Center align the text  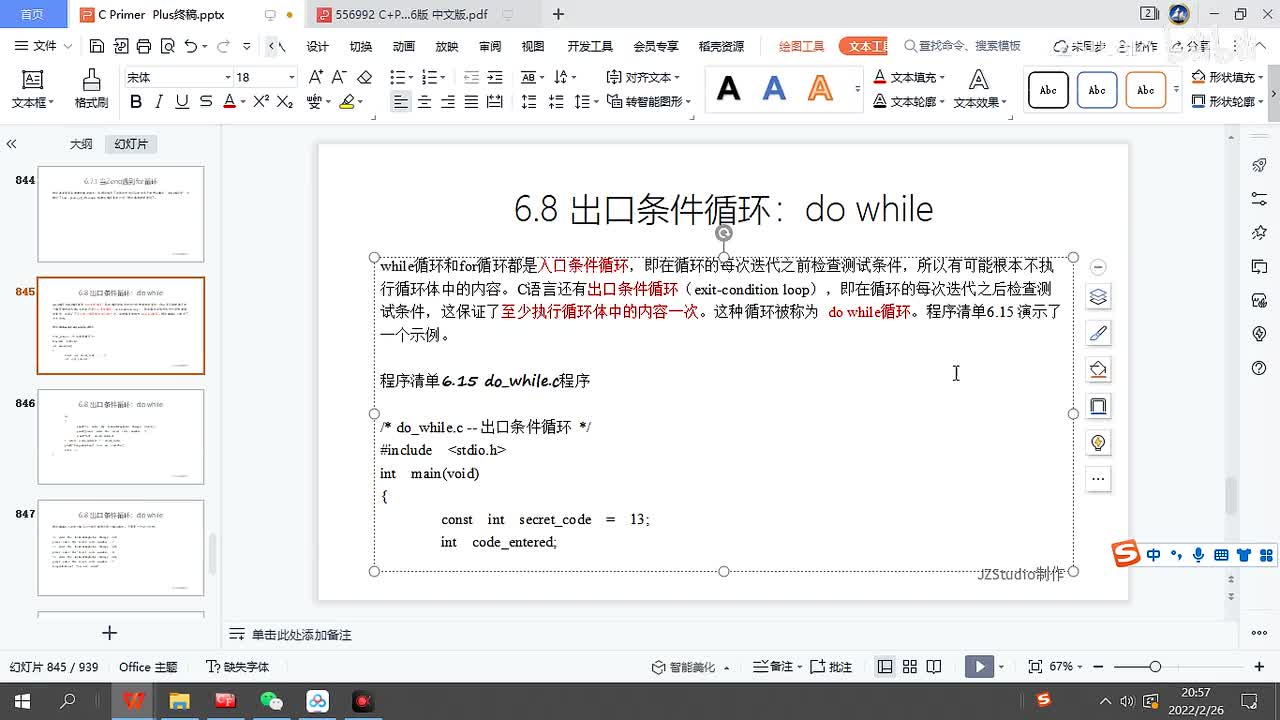click(x=424, y=101)
